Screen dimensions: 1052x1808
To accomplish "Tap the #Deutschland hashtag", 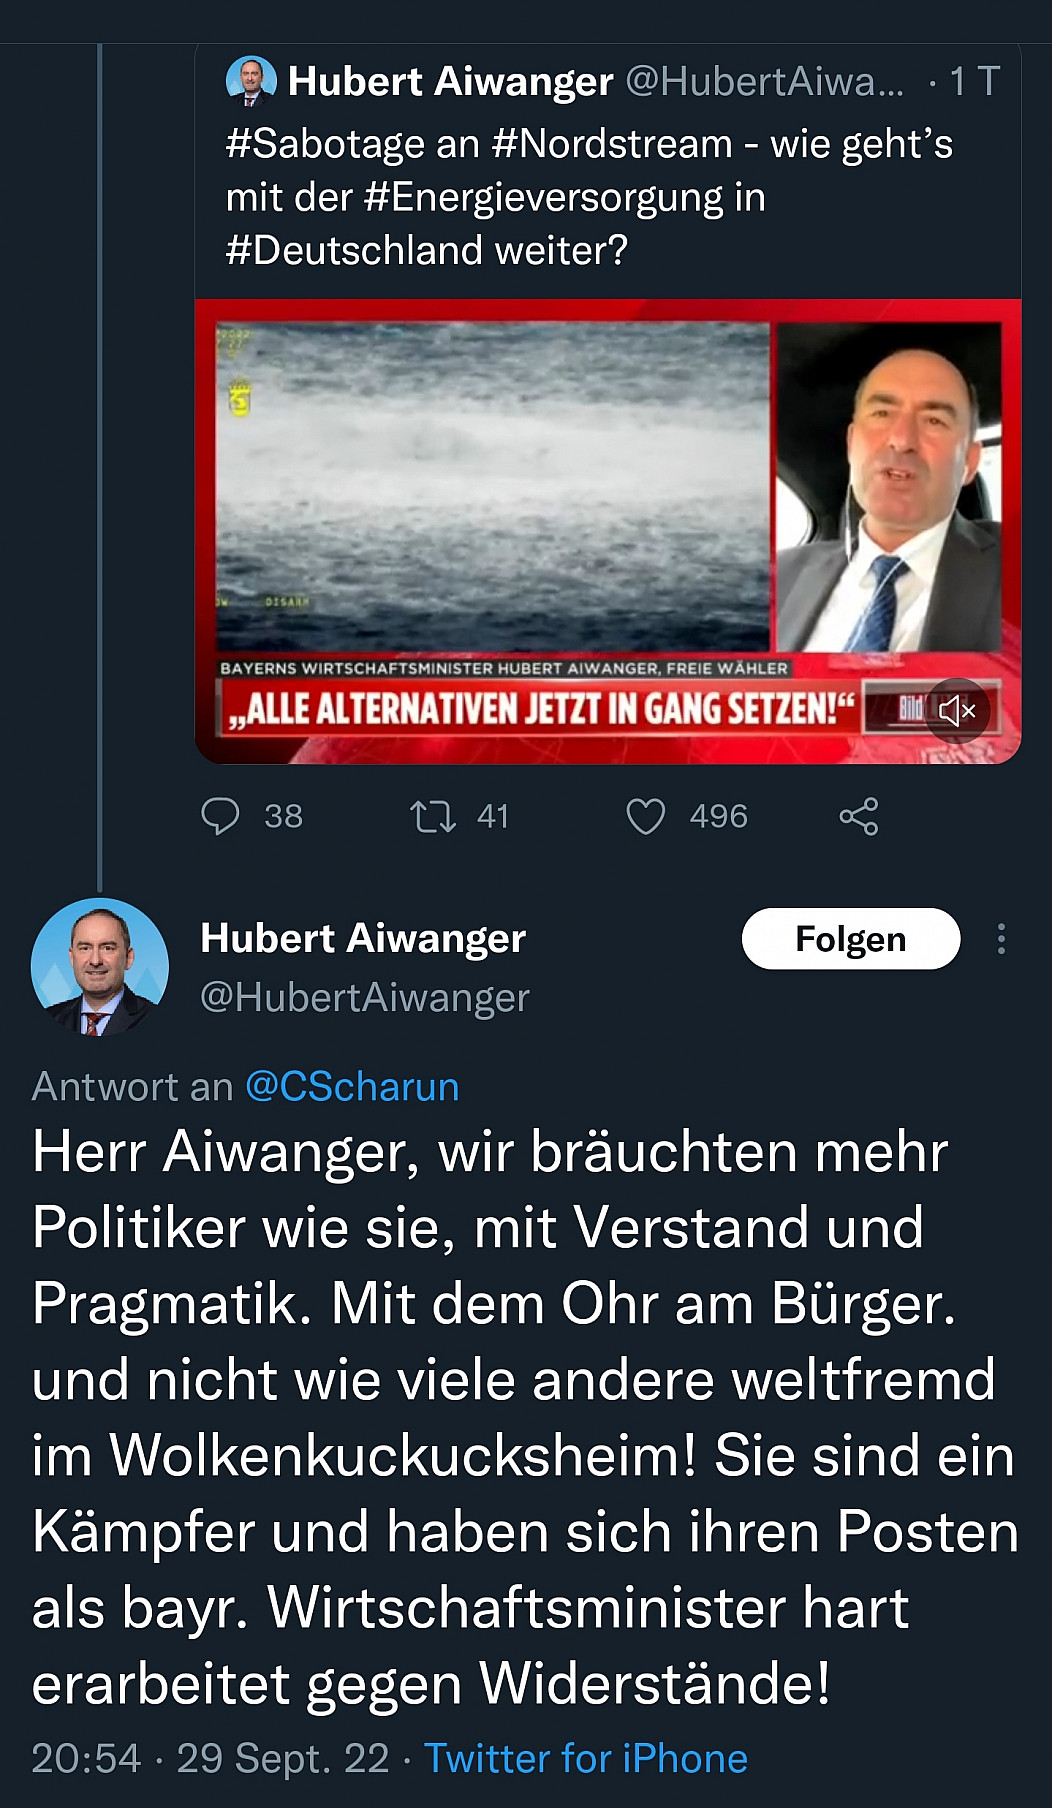I will [x=355, y=250].
